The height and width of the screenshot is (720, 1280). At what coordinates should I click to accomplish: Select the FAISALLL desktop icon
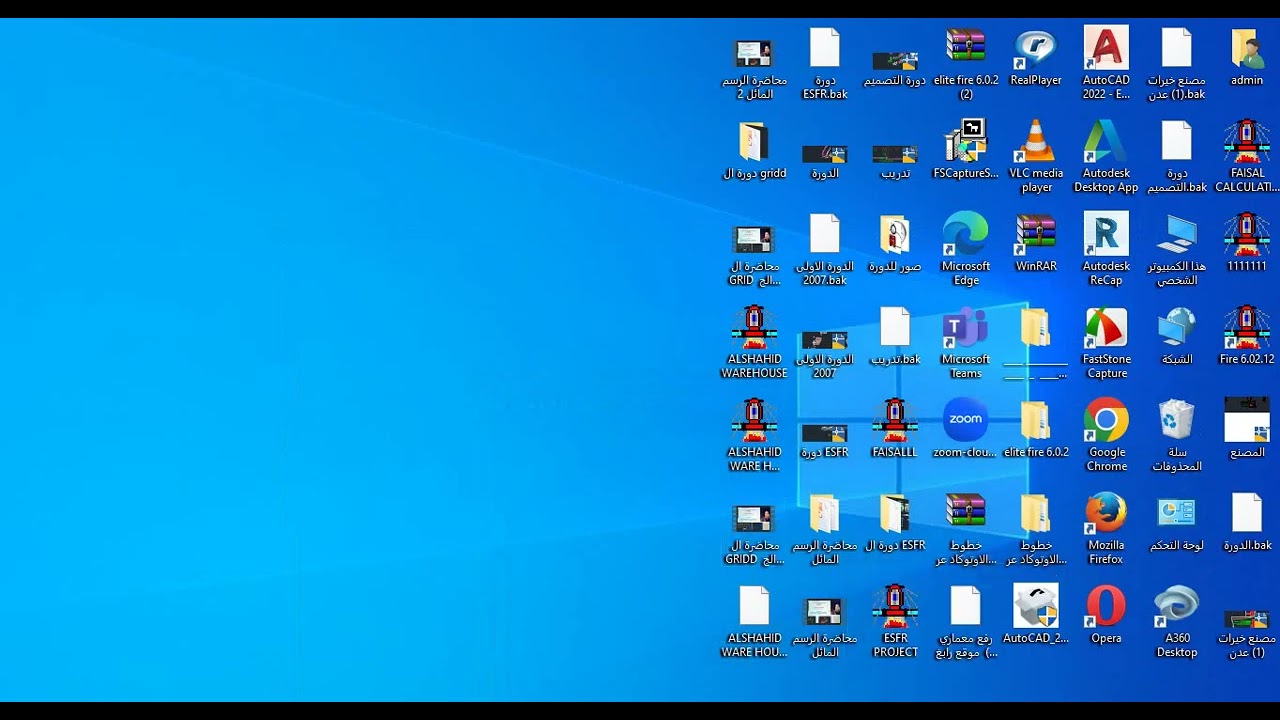(x=895, y=429)
